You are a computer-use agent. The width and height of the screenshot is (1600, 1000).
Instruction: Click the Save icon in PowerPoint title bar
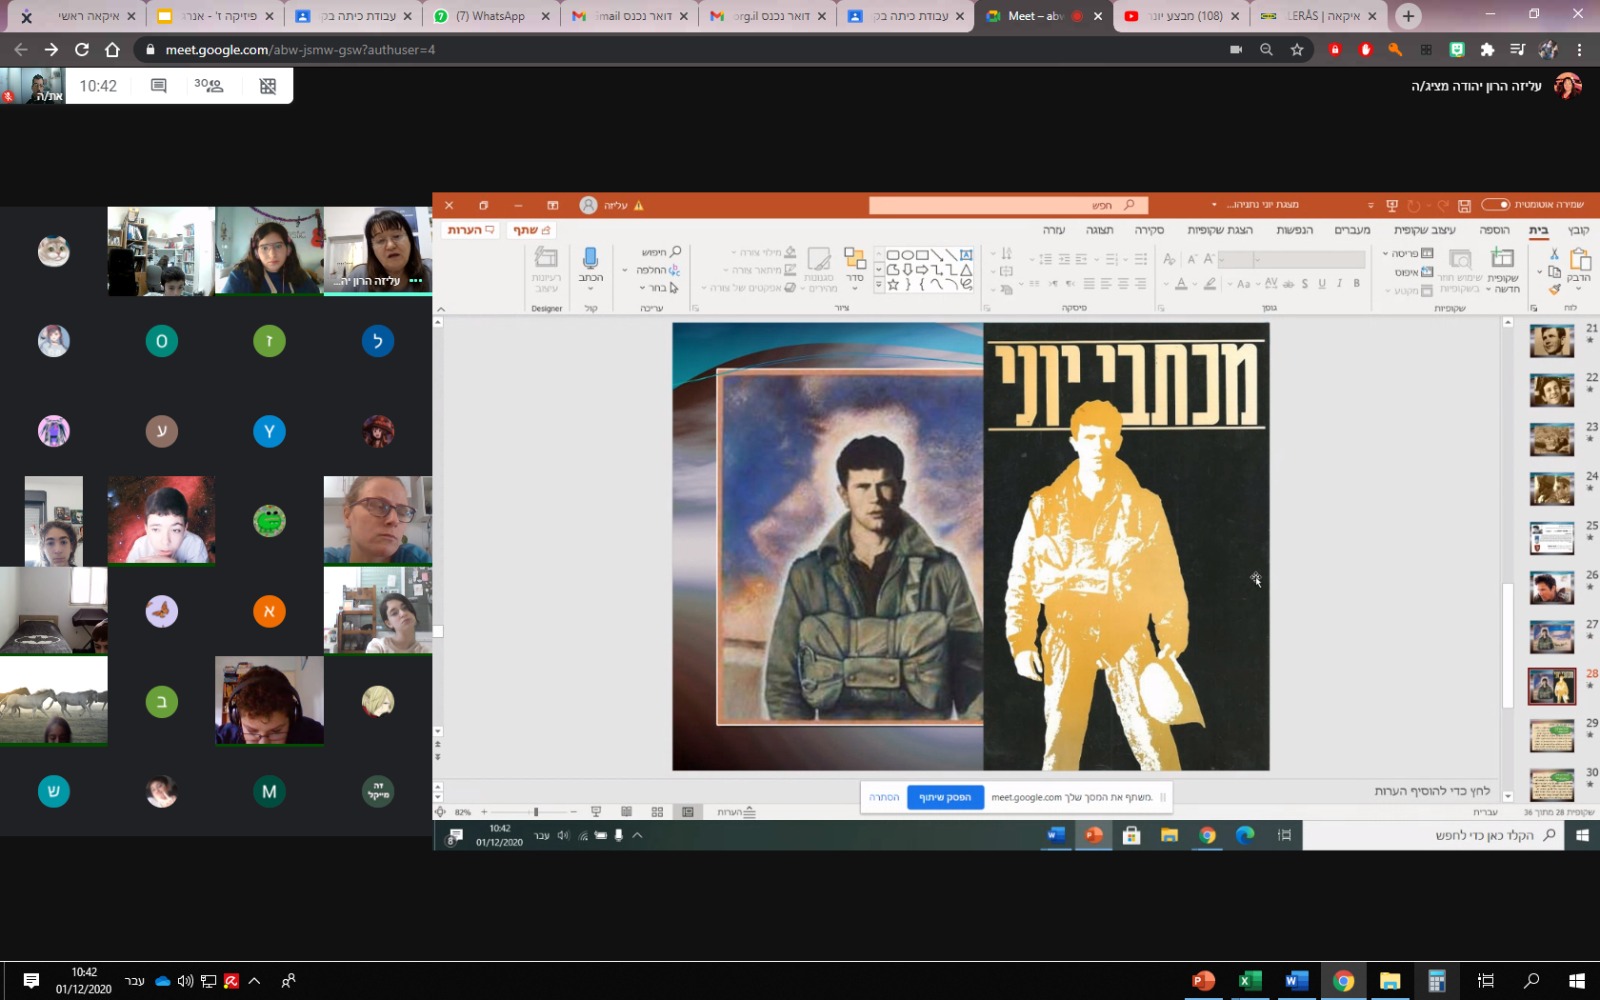(x=1464, y=205)
